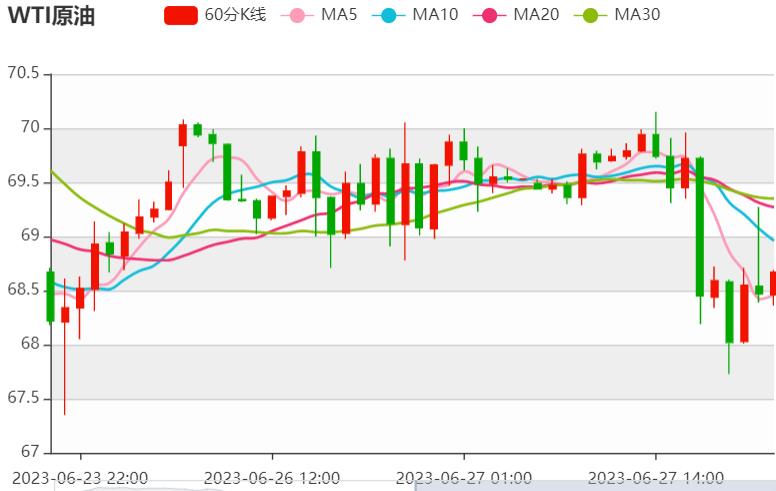Hide the MA10 line via legend
This screenshot has width=776, height=491.
coord(415,15)
